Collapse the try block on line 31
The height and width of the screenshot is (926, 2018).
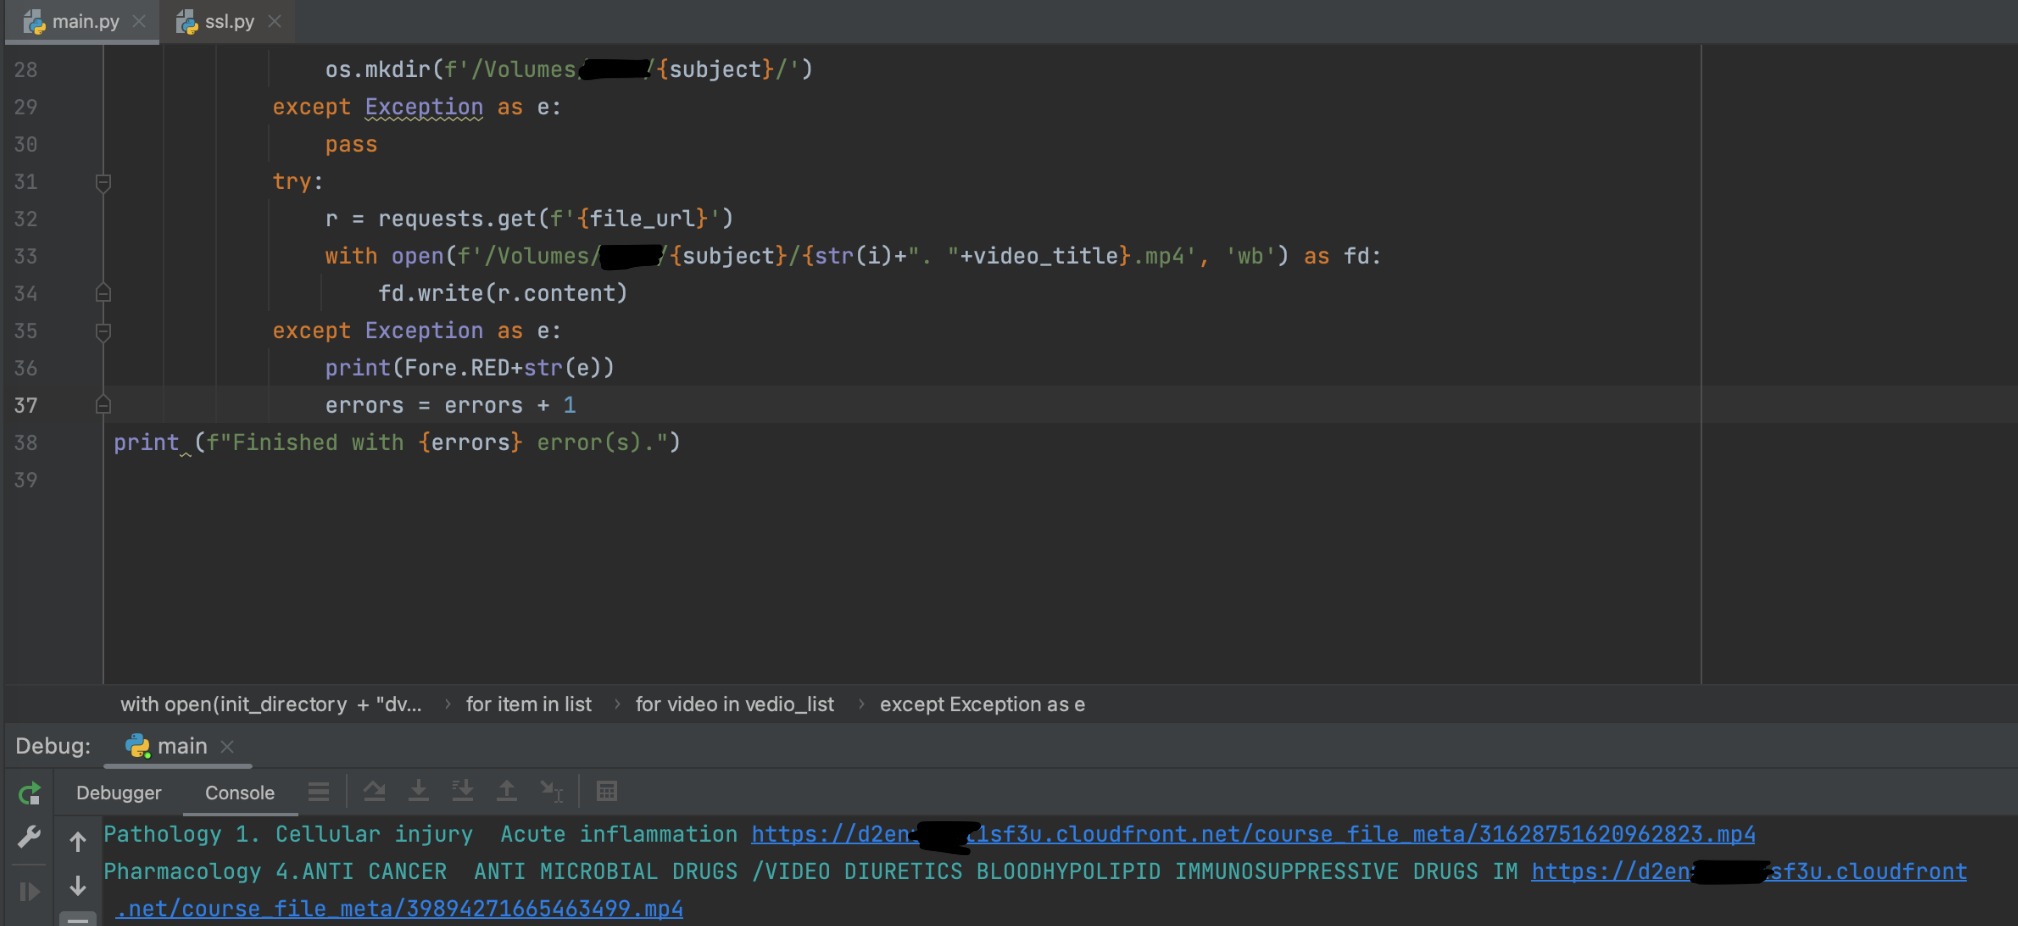[x=103, y=182]
